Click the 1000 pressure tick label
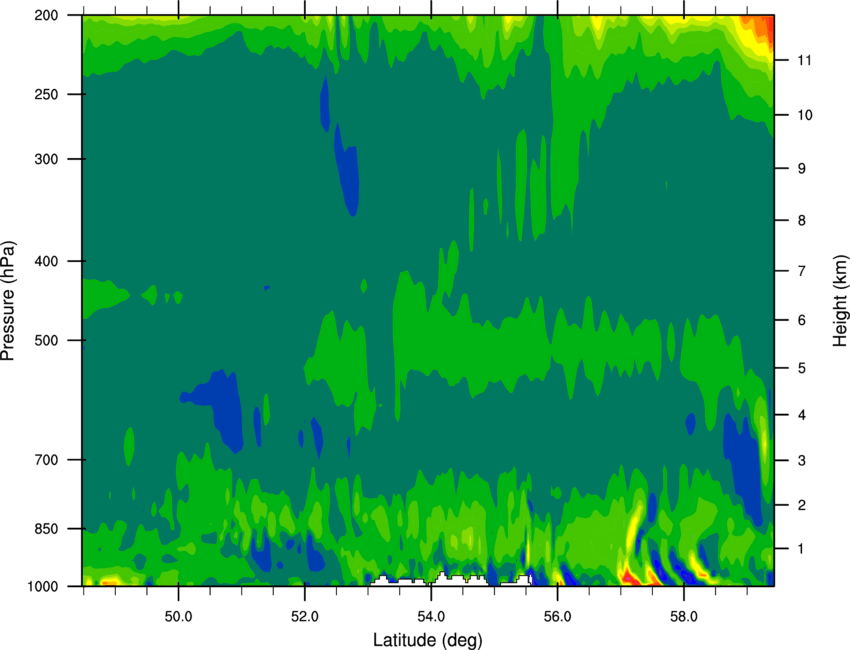Viewport: 850px width, 650px height. click(43, 587)
